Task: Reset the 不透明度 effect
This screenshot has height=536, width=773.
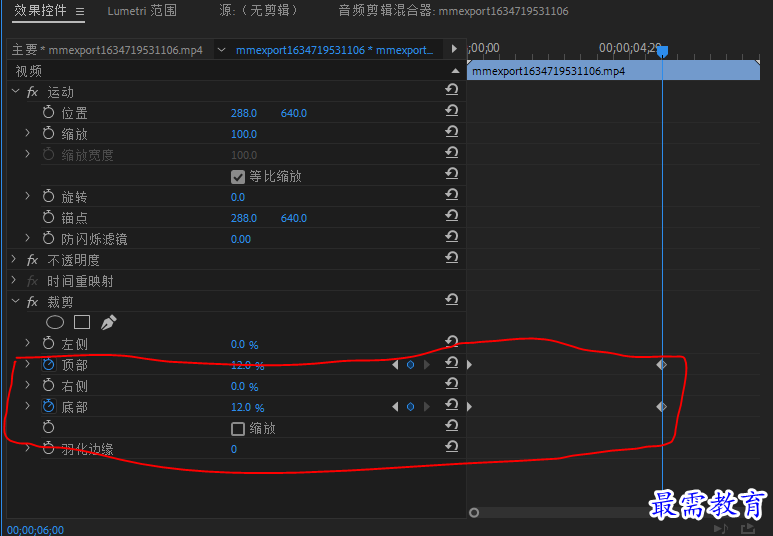Action: (452, 258)
